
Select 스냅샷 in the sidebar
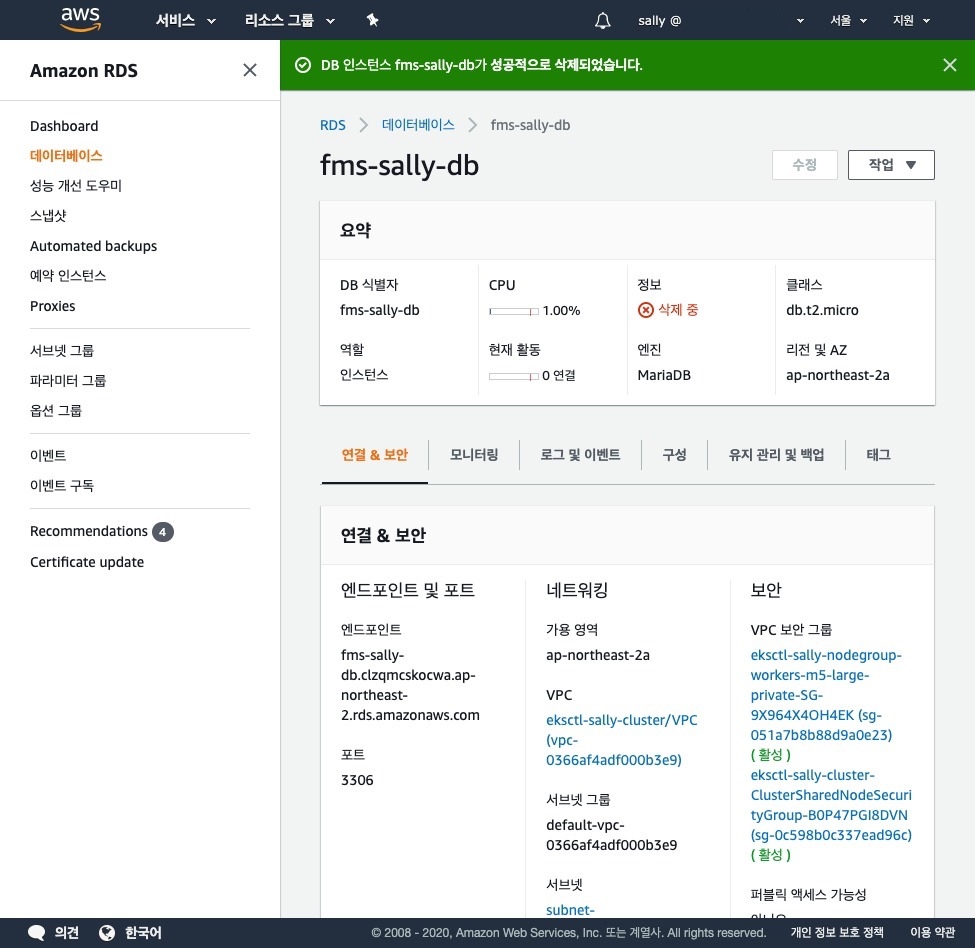click(x=48, y=216)
